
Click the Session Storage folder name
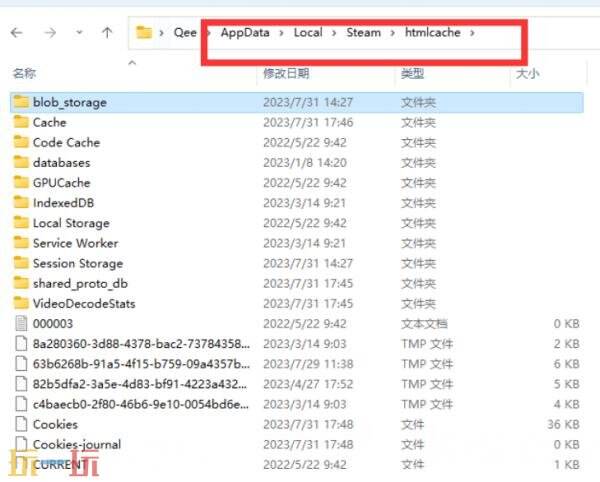[78, 264]
